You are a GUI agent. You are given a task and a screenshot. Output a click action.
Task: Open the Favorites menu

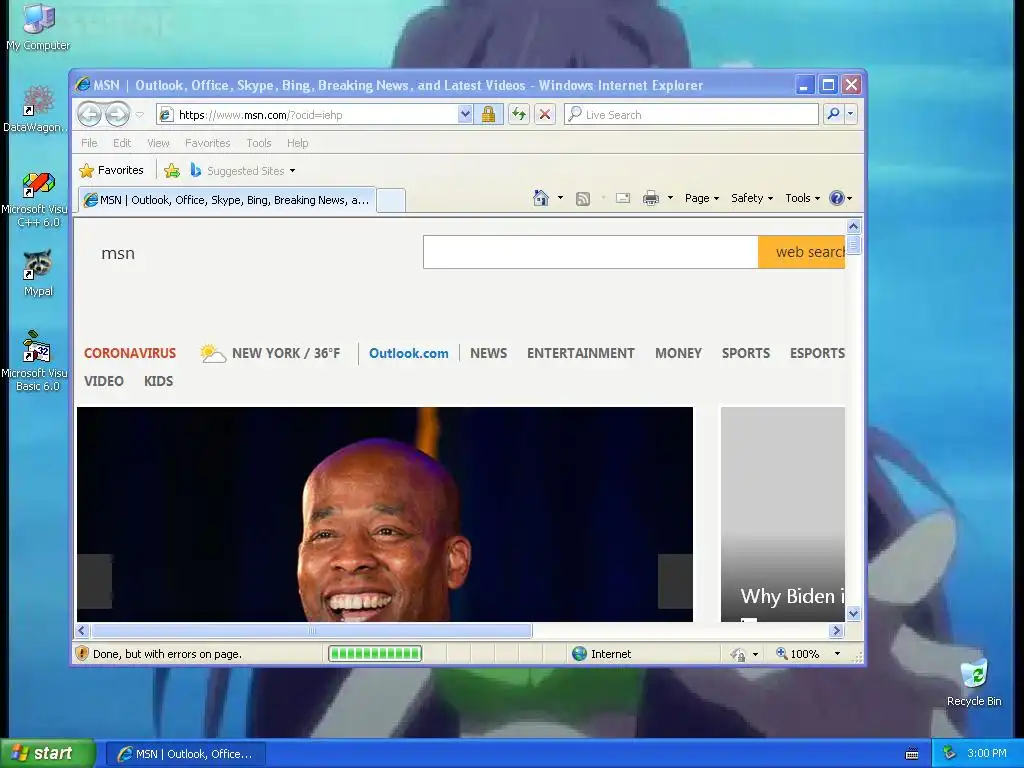pyautogui.click(x=207, y=143)
